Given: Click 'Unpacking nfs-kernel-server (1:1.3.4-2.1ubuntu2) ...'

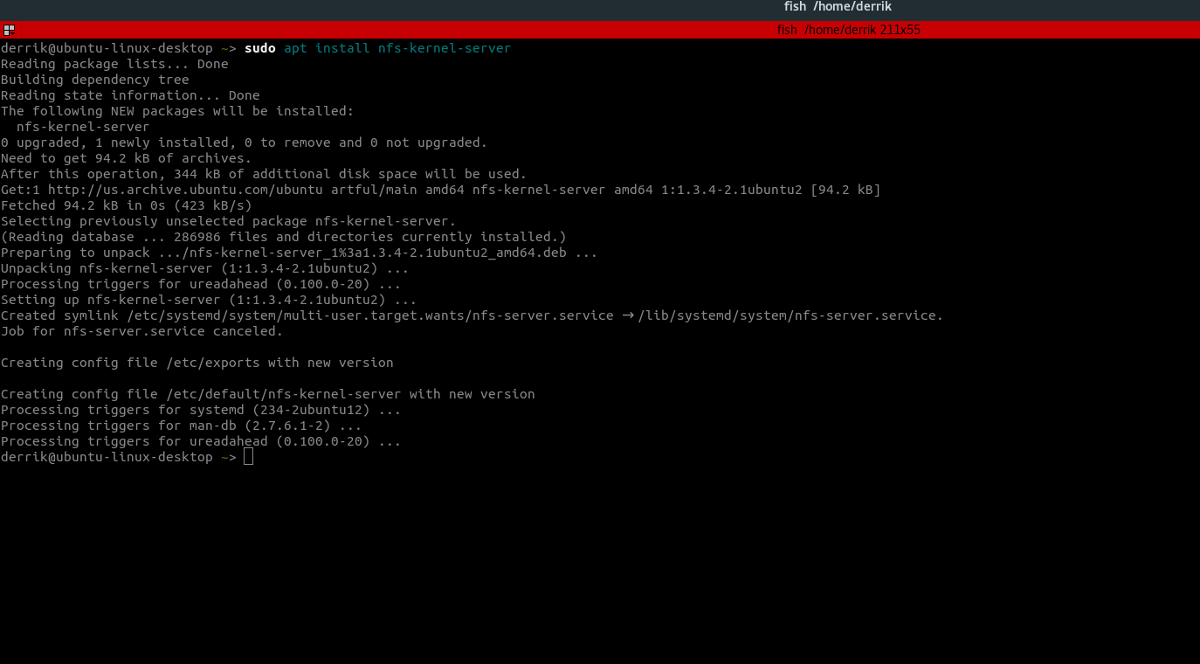Looking at the screenshot, I should point(205,269).
